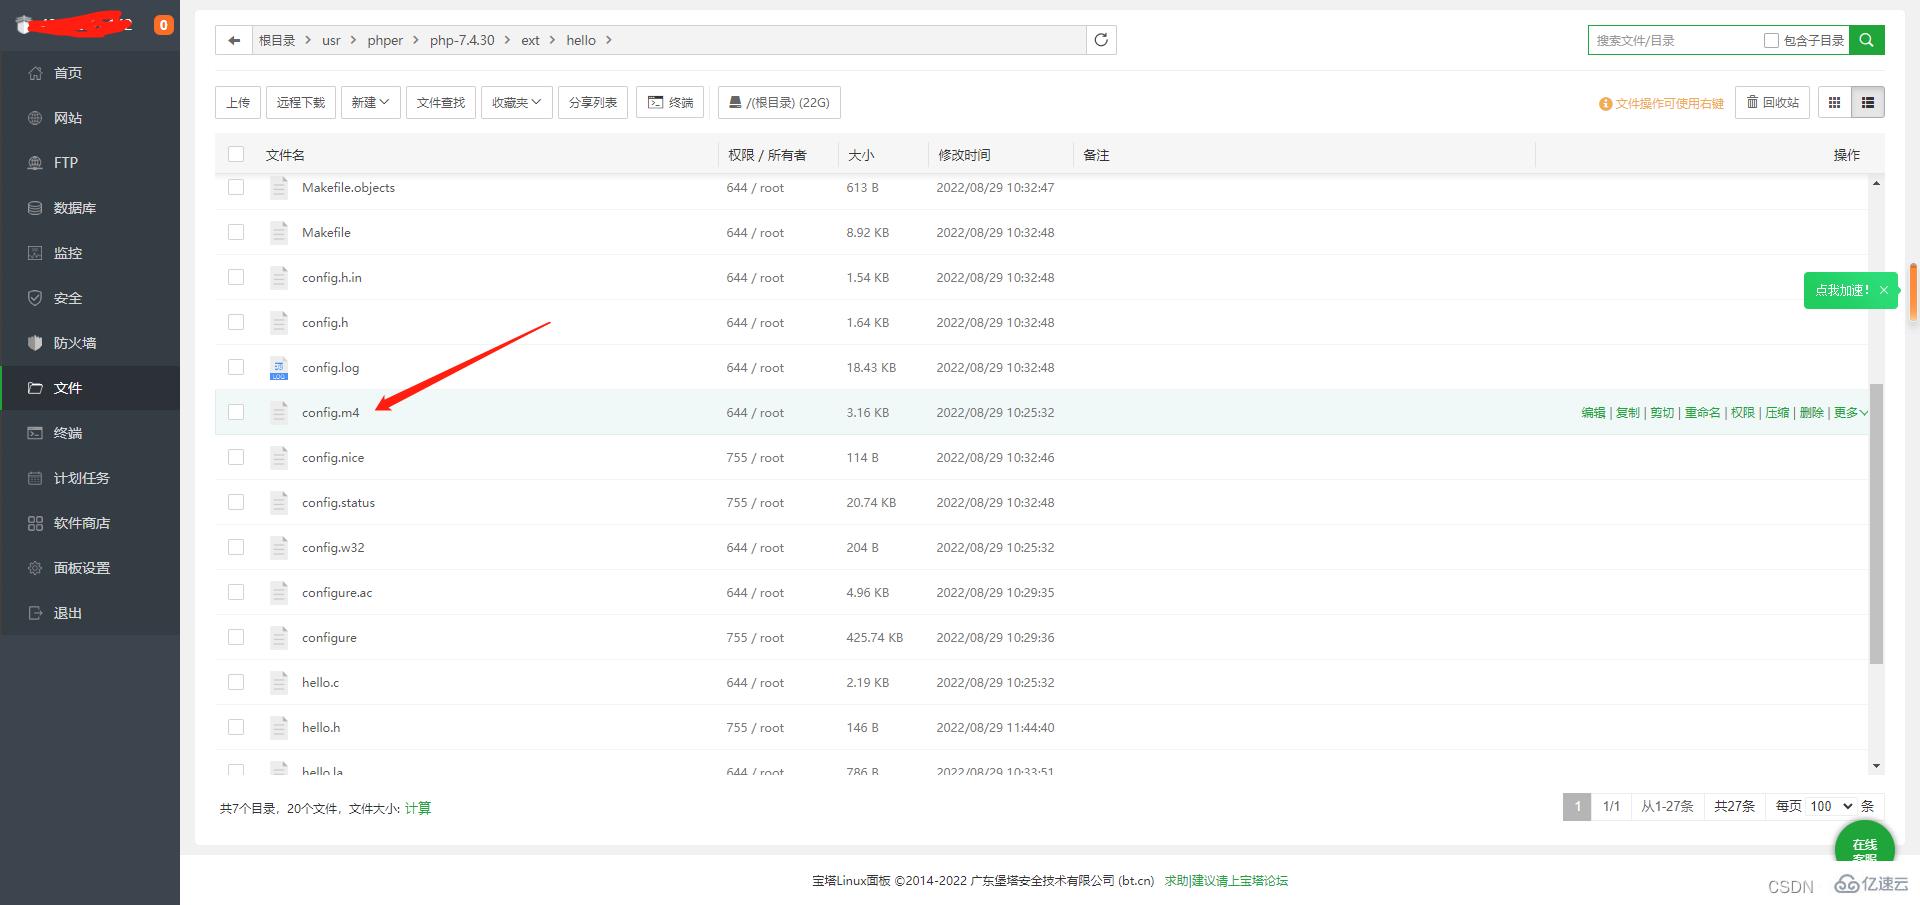Open the notification badge showing 0

click(x=164, y=25)
